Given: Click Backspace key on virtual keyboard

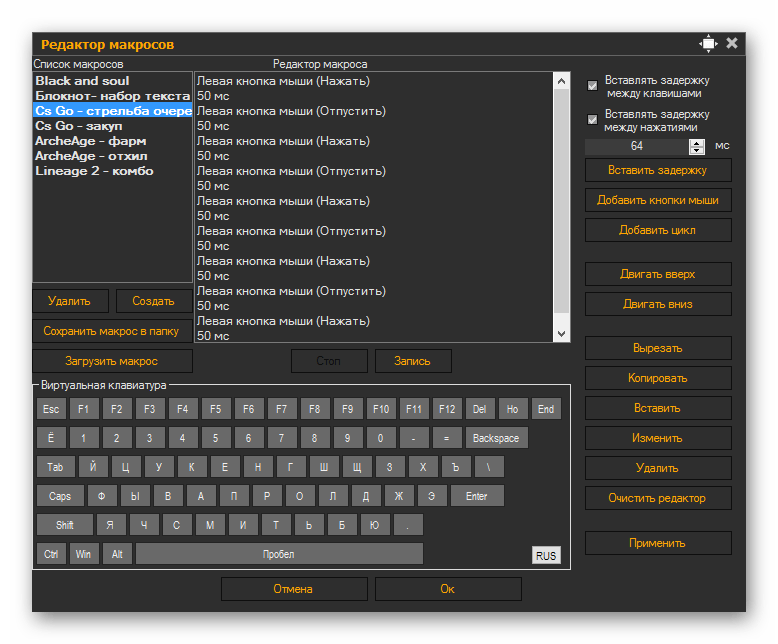Looking at the screenshot, I should [496, 438].
